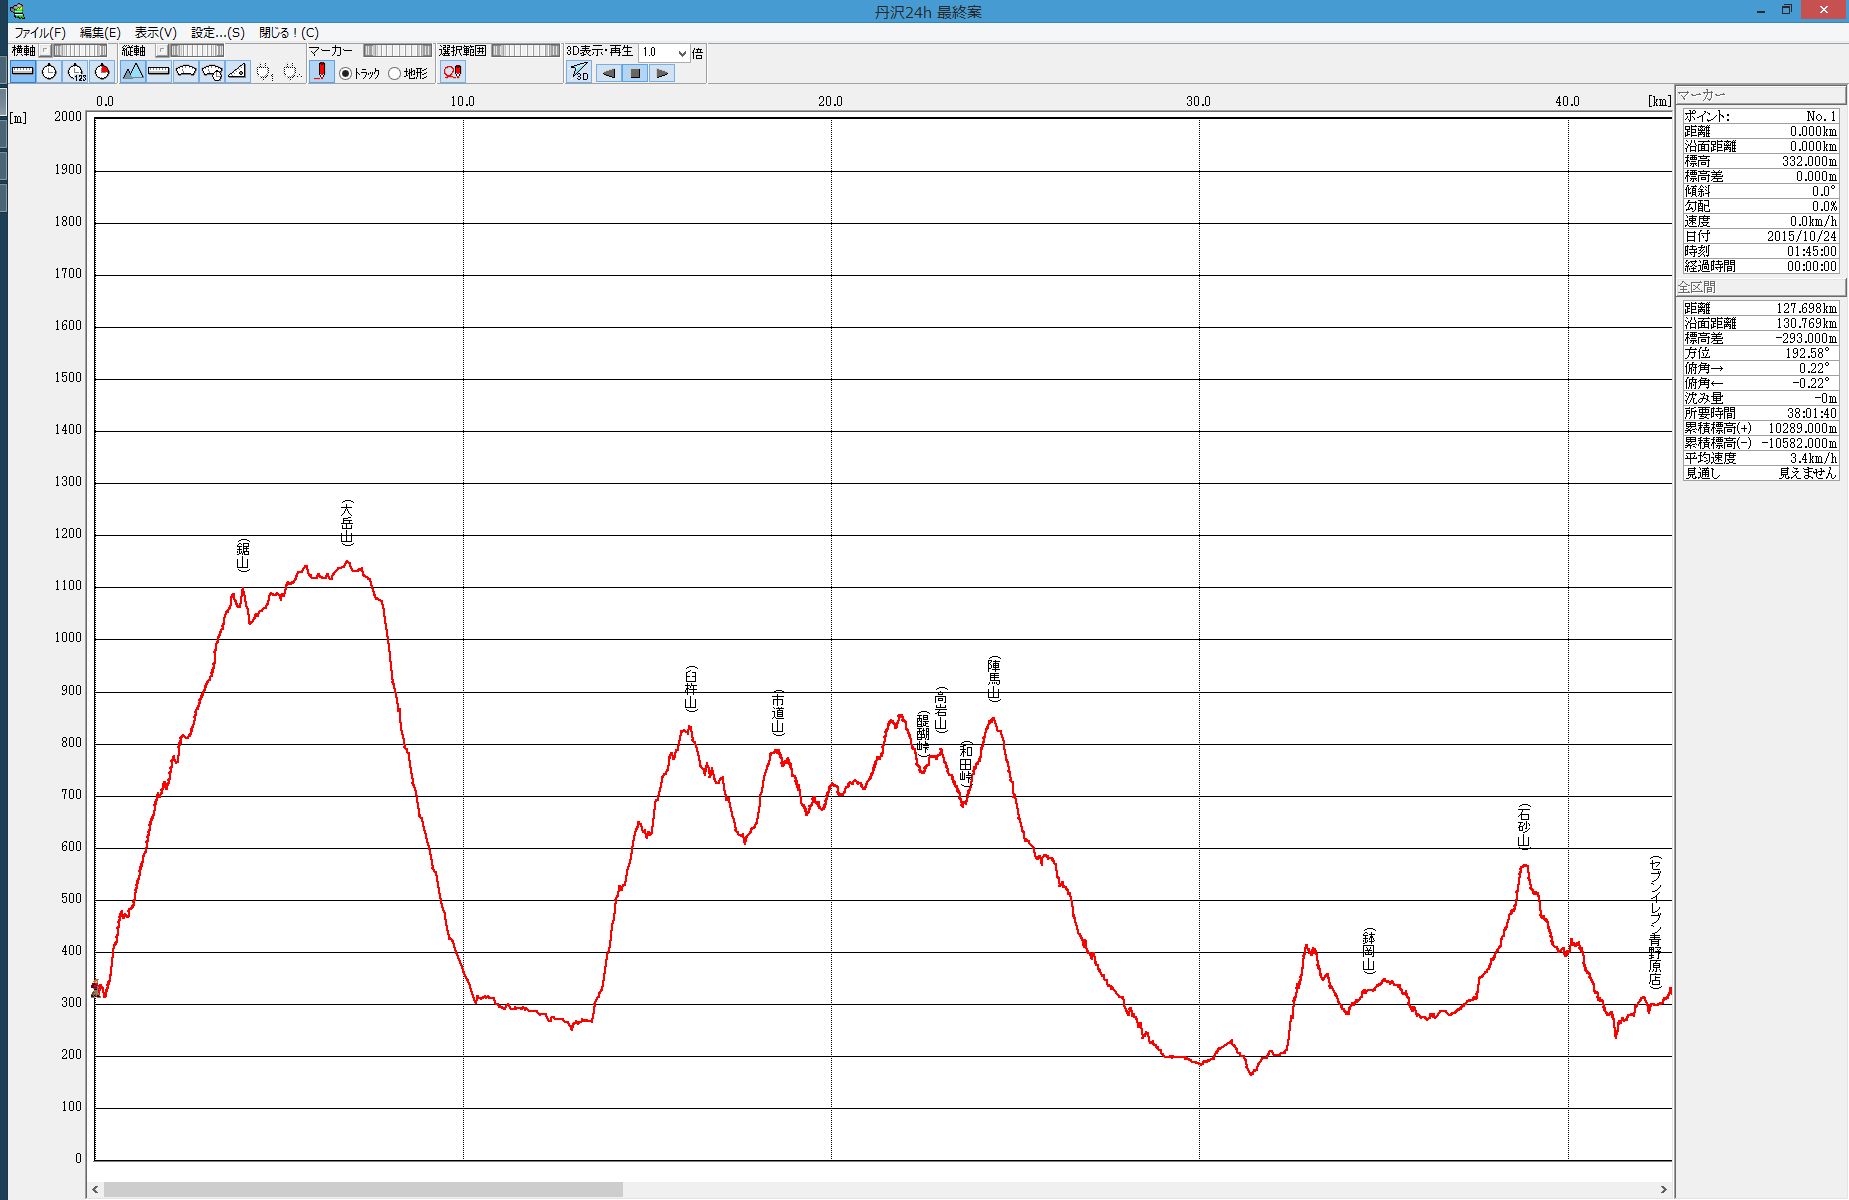Toggle the small box beside 縦軸
Screen dimensions: 1849x1200
[x=161, y=50]
